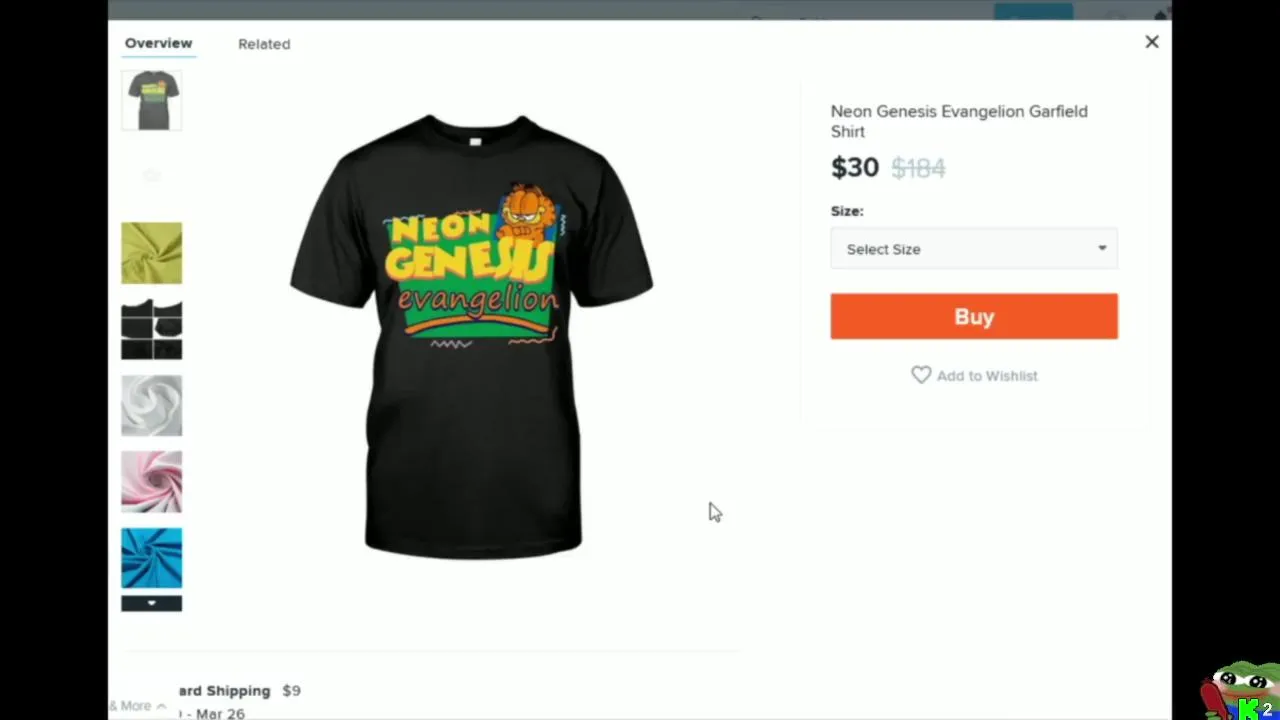Viewport: 1280px width, 720px height.
Task: Click the main Garfield shirt image
Action: [472, 335]
